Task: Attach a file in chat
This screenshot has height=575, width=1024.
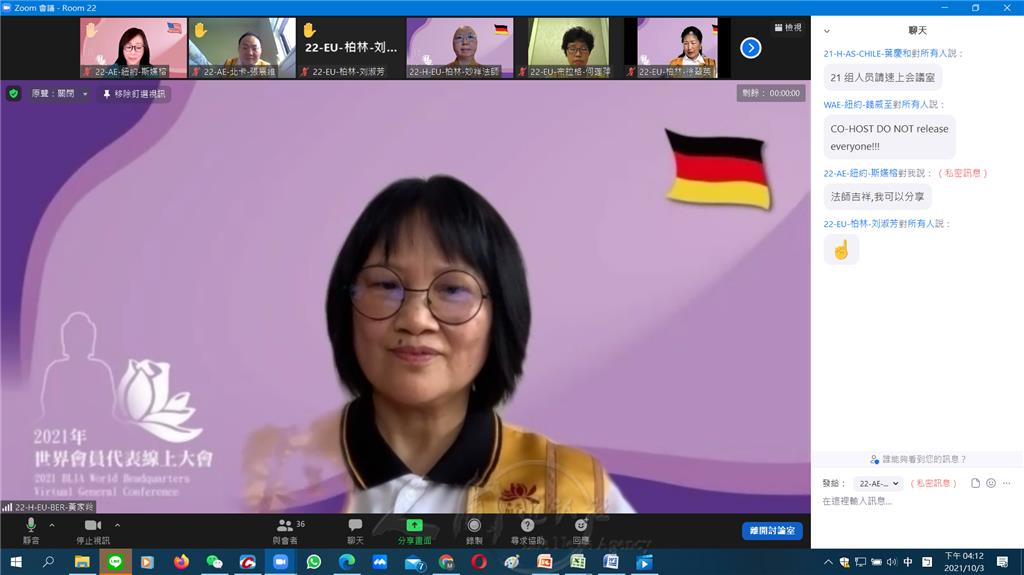Action: pyautogui.click(x=975, y=484)
